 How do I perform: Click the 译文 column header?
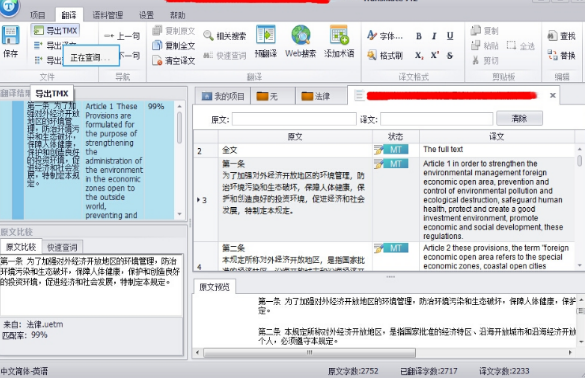[497, 137]
